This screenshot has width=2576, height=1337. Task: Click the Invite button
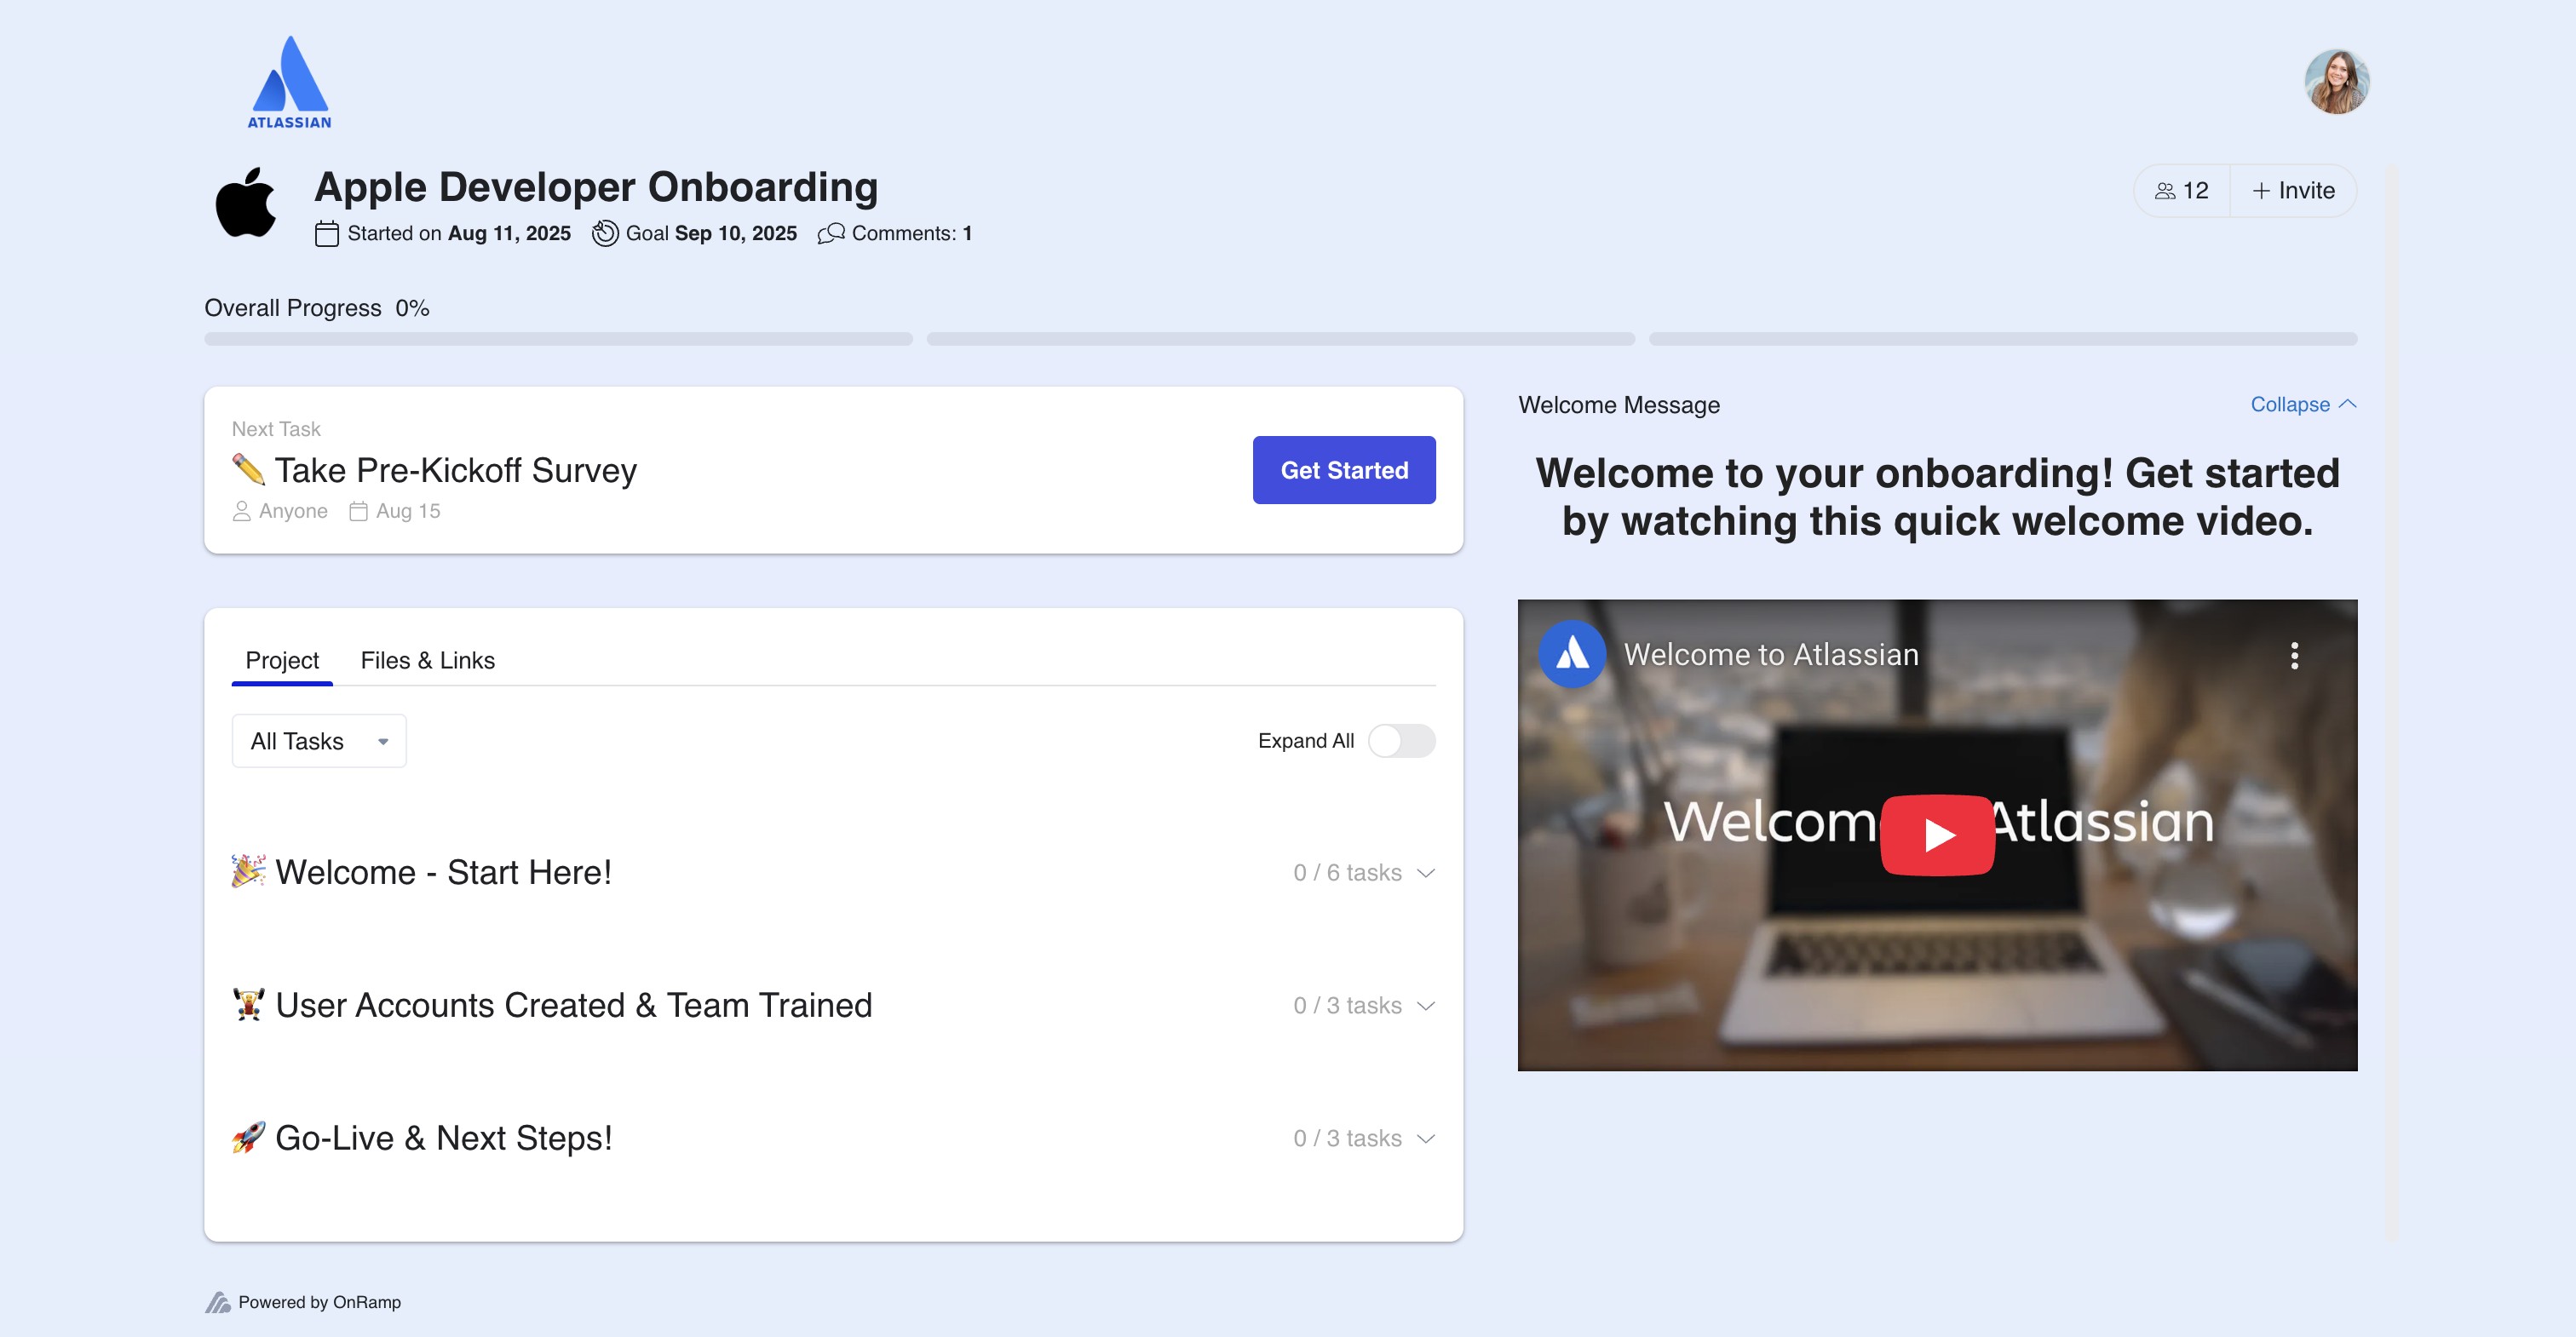pyautogui.click(x=2293, y=190)
